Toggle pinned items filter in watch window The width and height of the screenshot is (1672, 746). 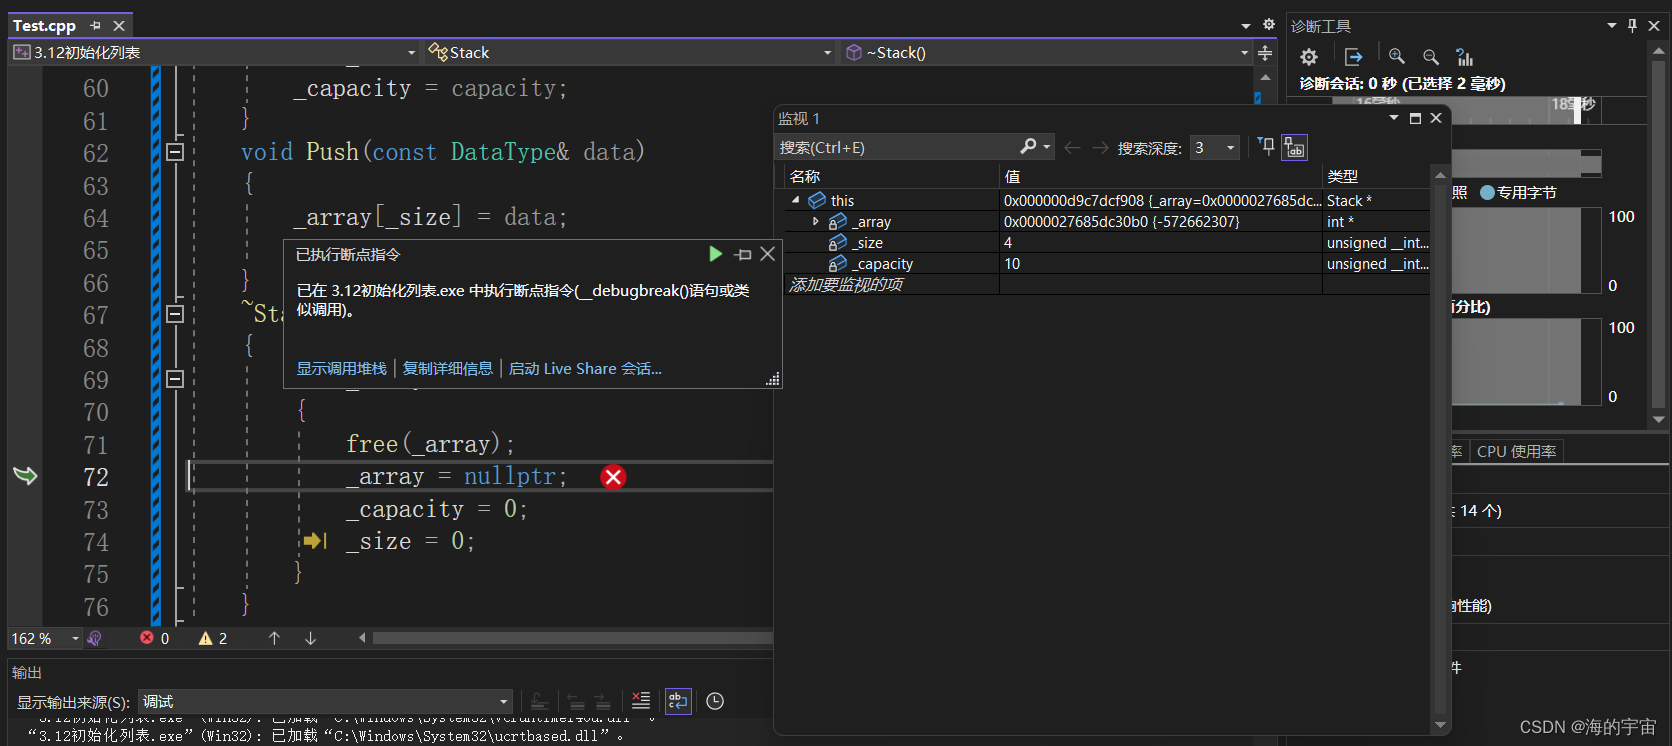point(1266,147)
